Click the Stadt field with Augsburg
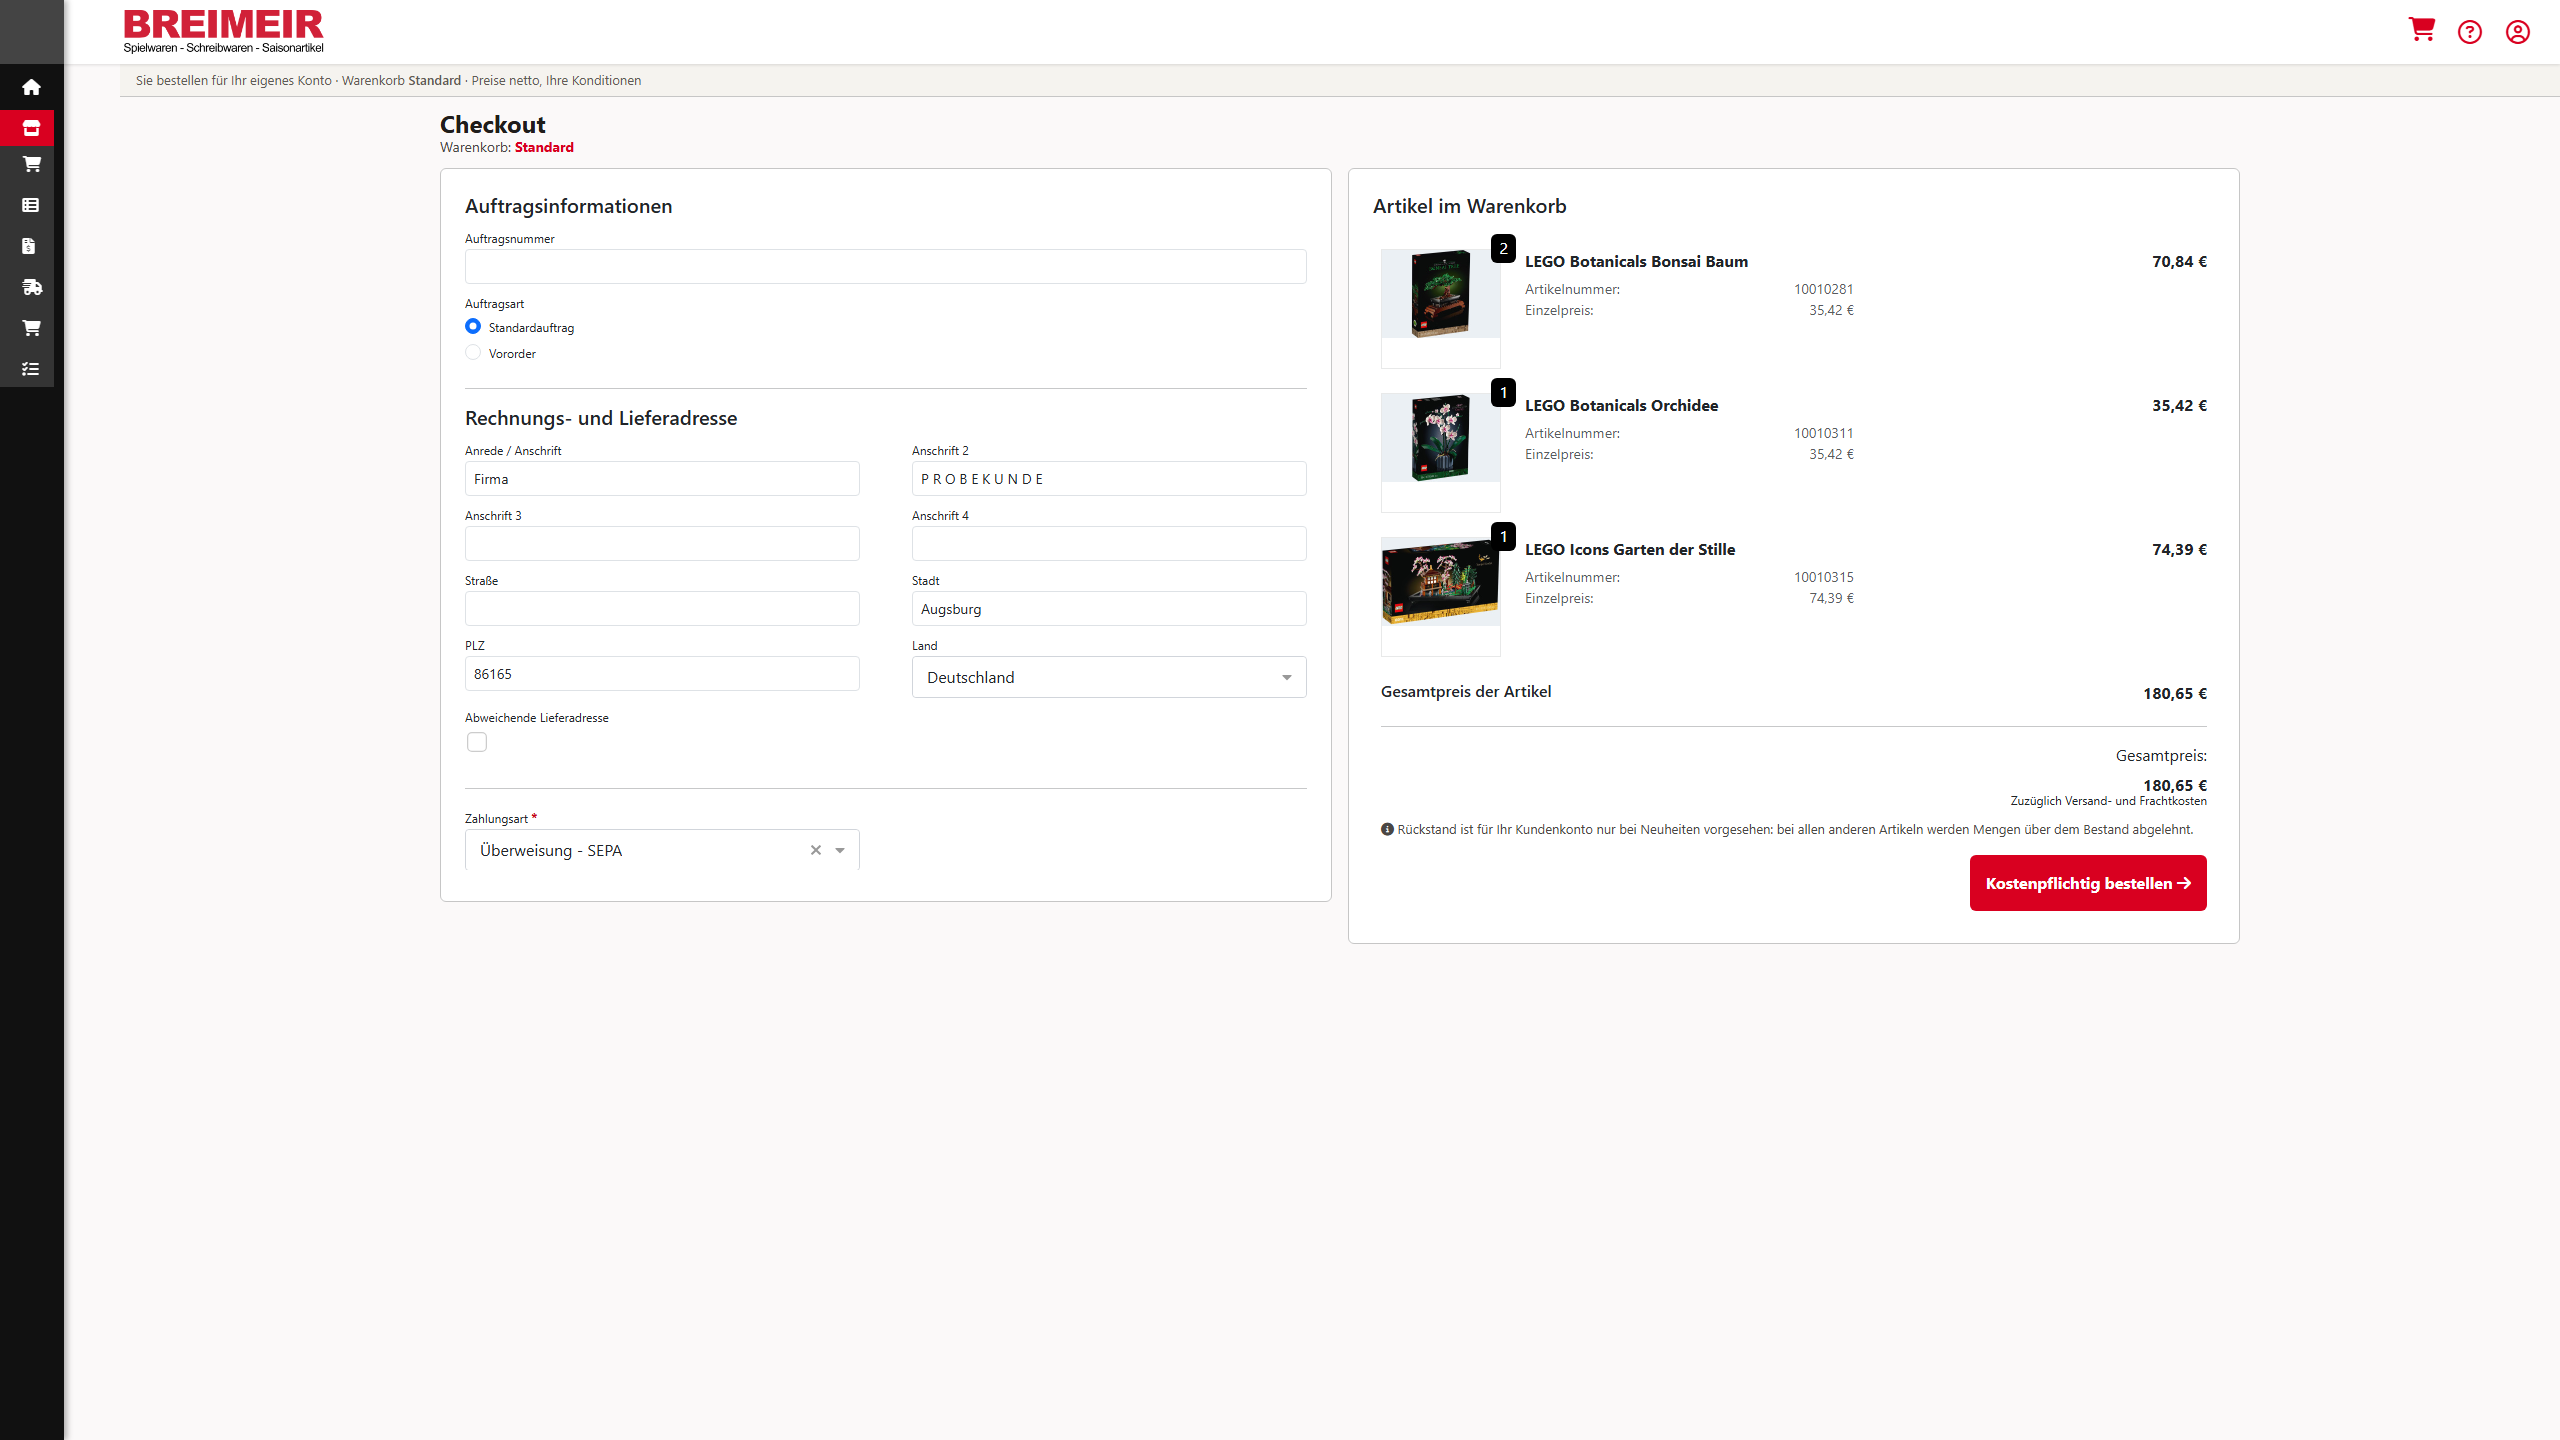Image resolution: width=2560 pixels, height=1440 pixels. (1109, 608)
